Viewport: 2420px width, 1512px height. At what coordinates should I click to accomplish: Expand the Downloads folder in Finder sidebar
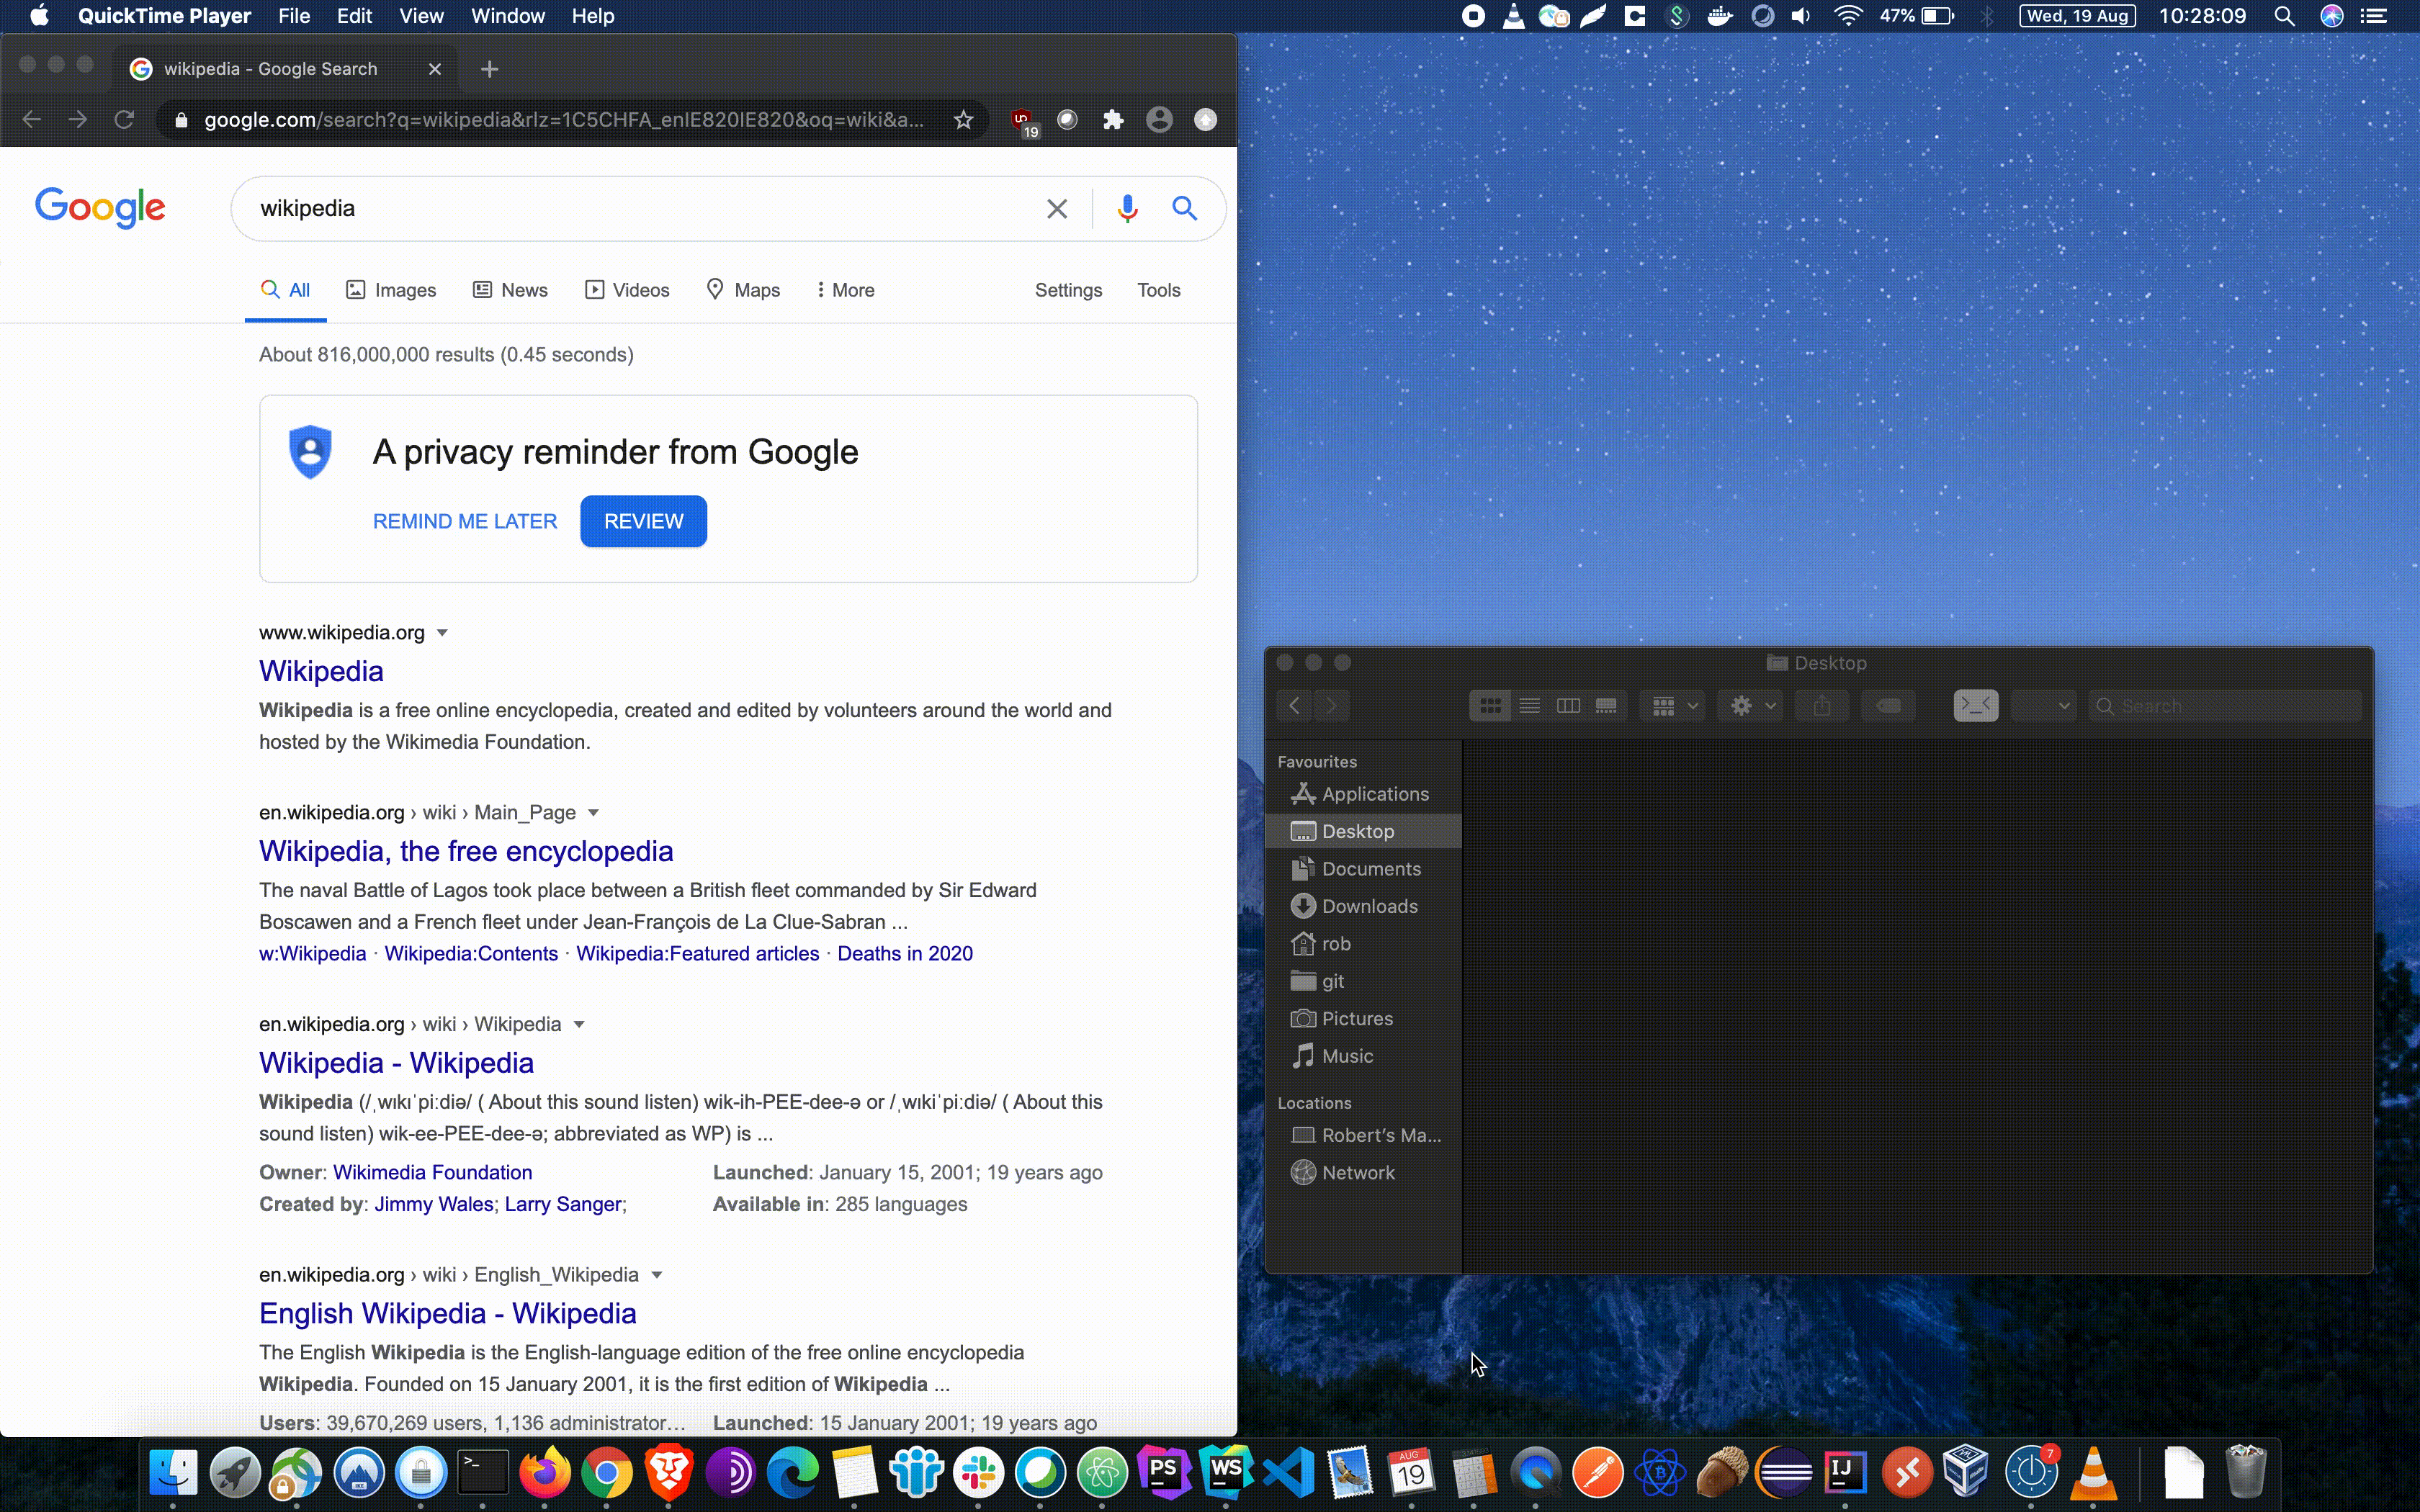tap(1369, 906)
